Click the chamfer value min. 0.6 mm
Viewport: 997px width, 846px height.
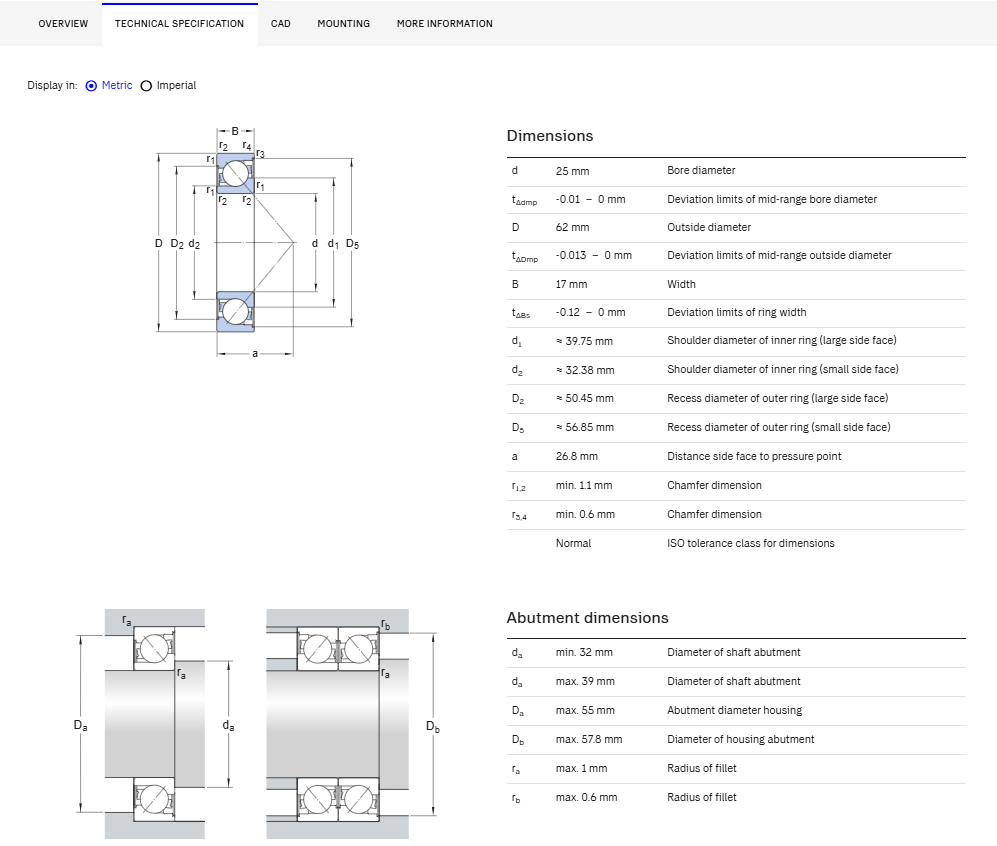[585, 514]
